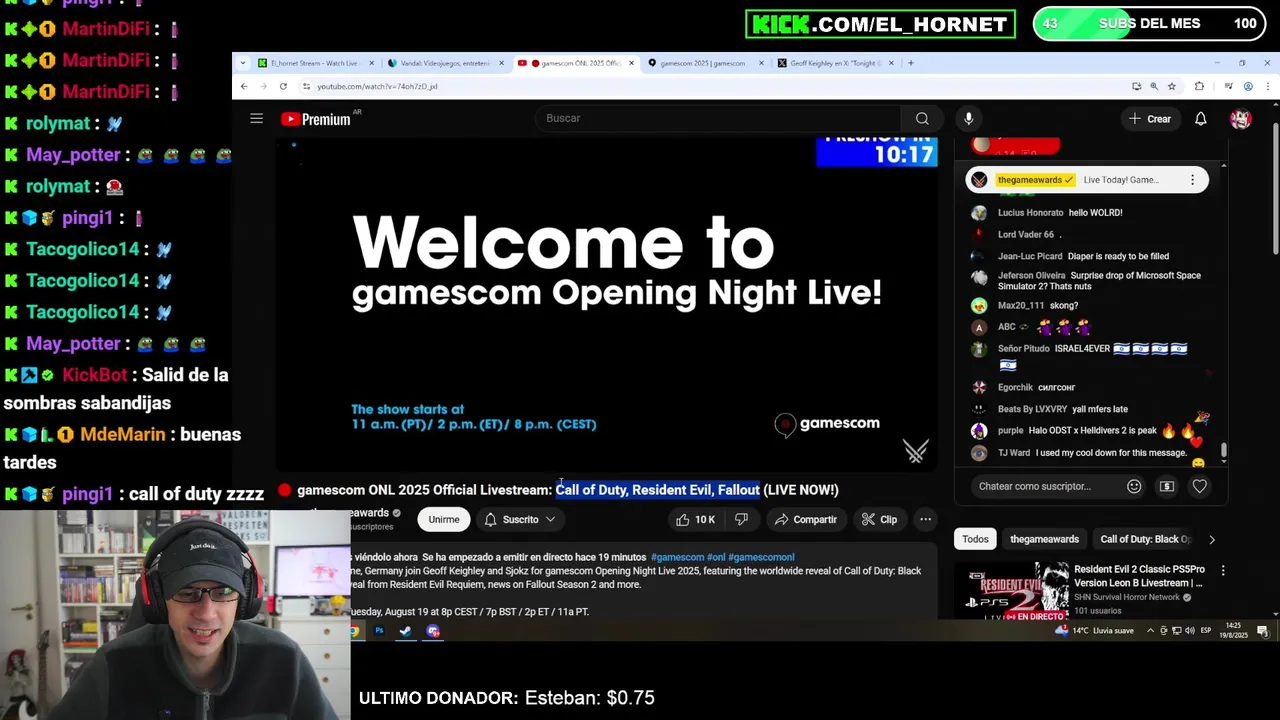Viewport: 1280px width, 720px height.
Task: Click Compartir share button
Action: pos(805,519)
